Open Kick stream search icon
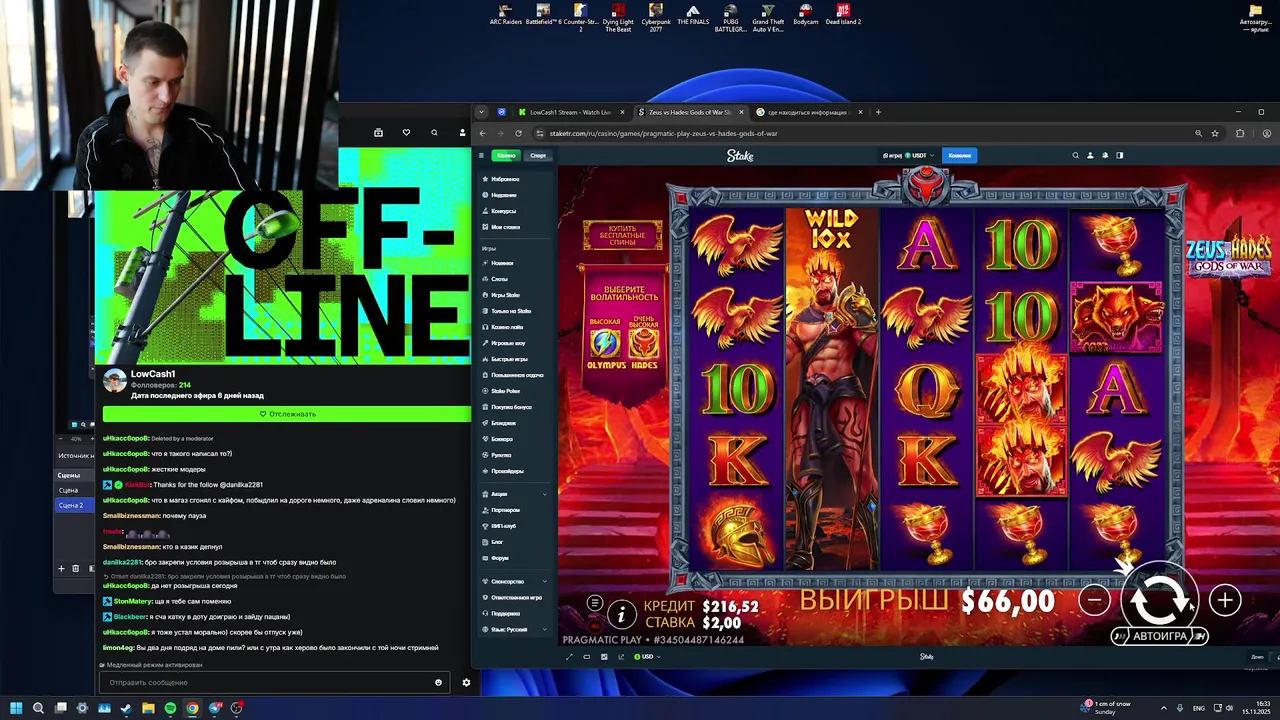This screenshot has width=1280, height=720. point(434,132)
